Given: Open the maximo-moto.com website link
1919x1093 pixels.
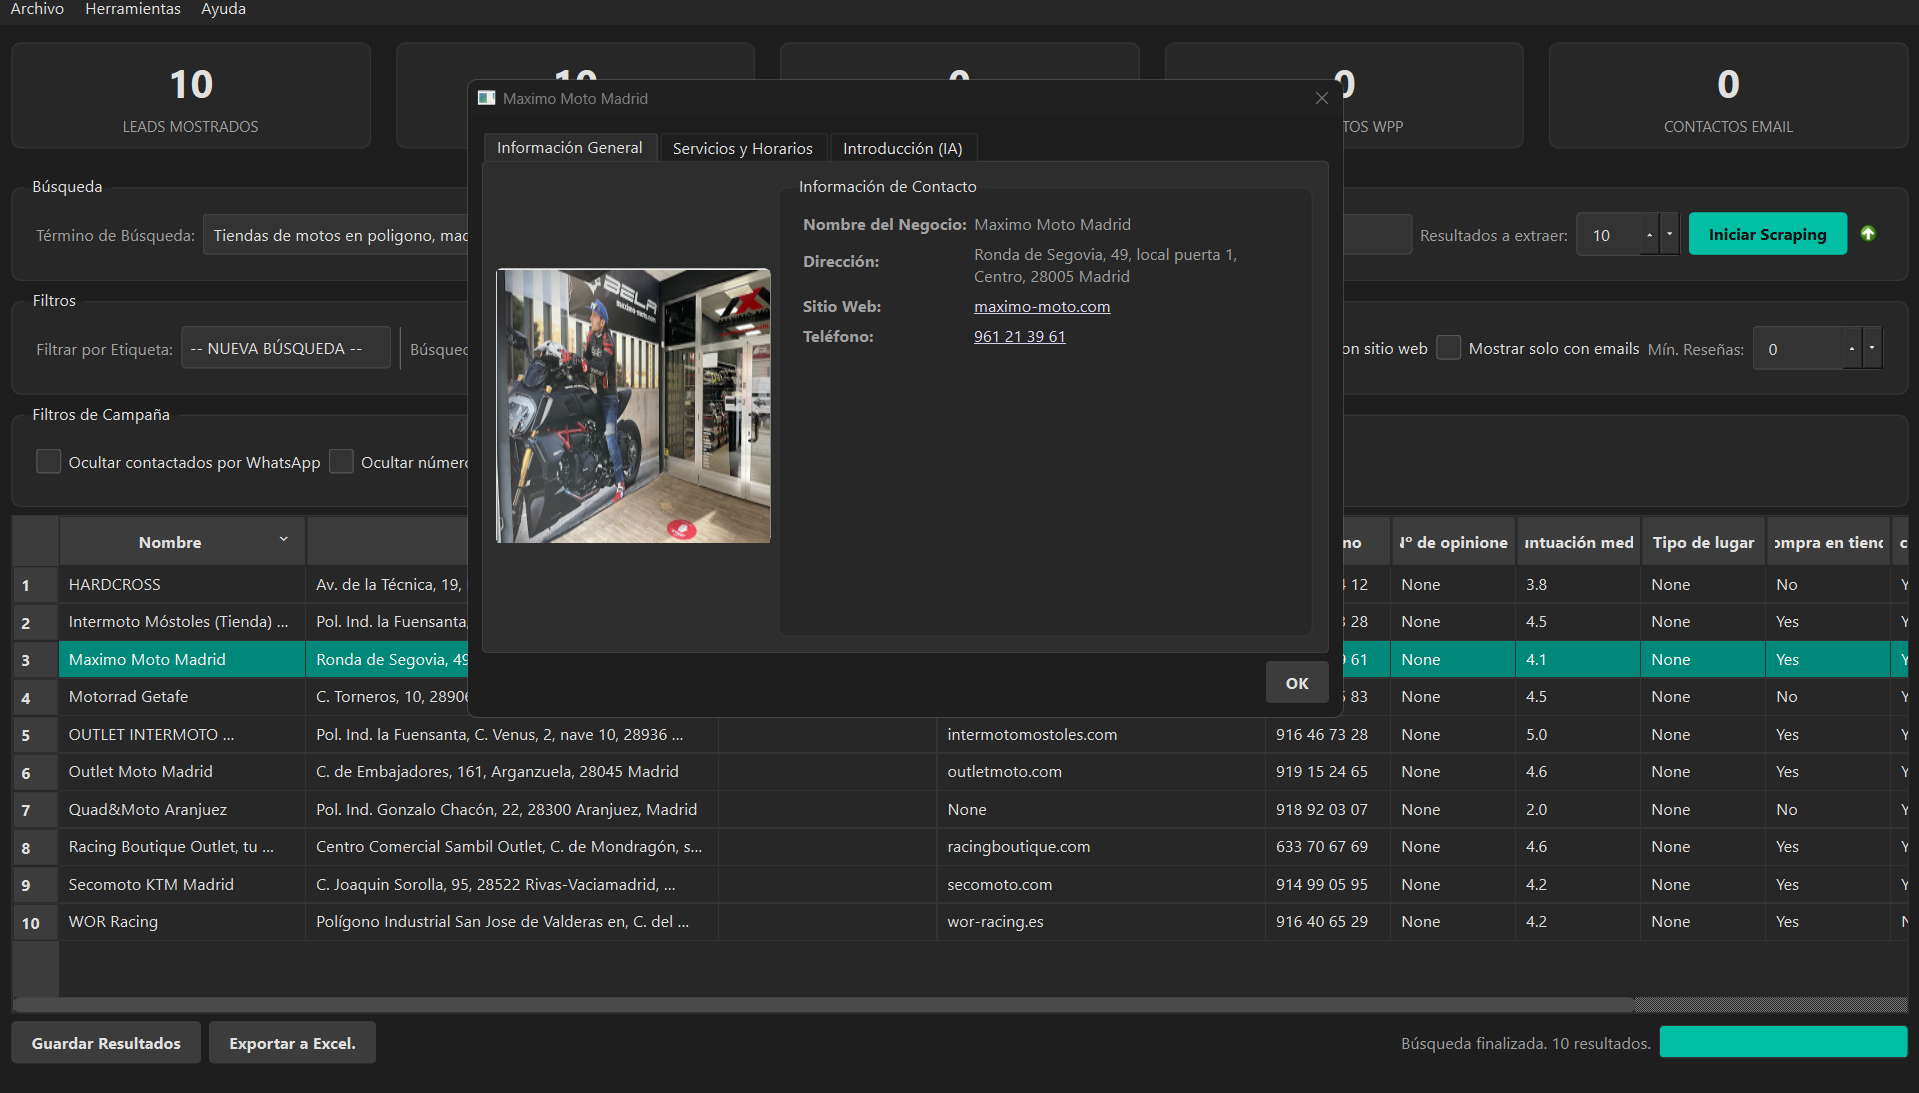Looking at the screenshot, I should coord(1042,307).
